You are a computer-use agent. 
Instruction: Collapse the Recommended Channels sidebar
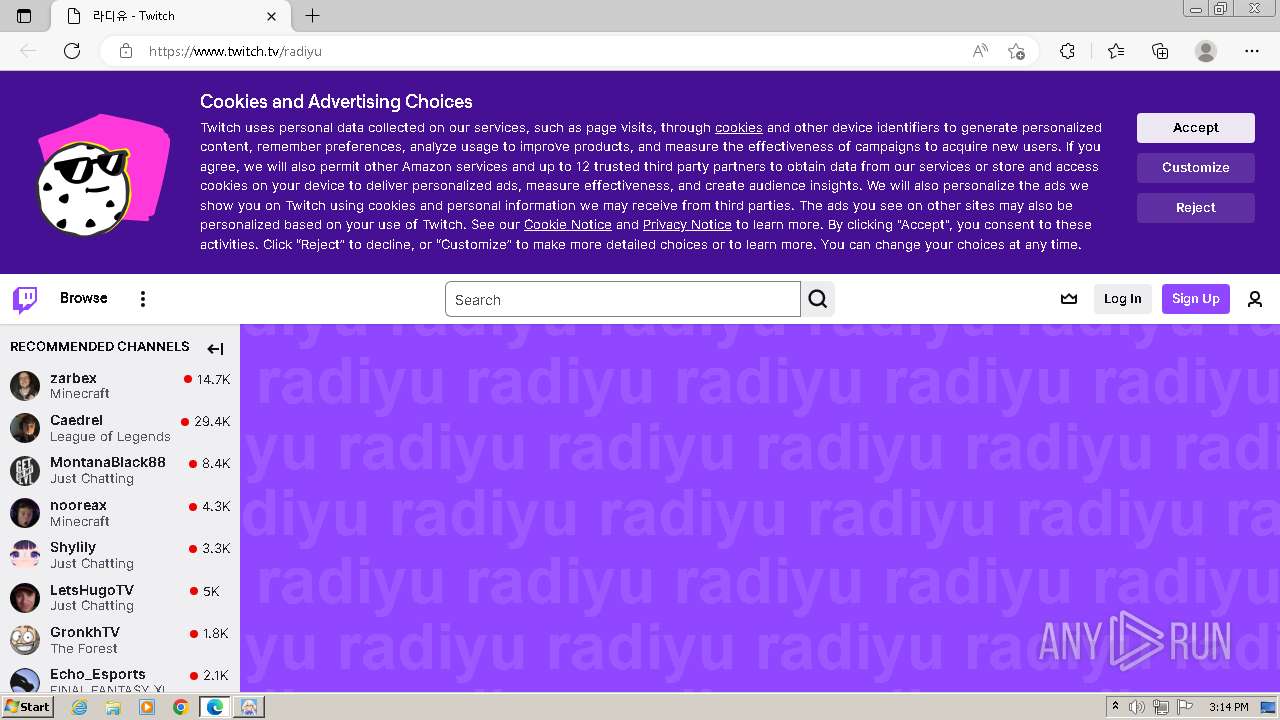(215, 349)
